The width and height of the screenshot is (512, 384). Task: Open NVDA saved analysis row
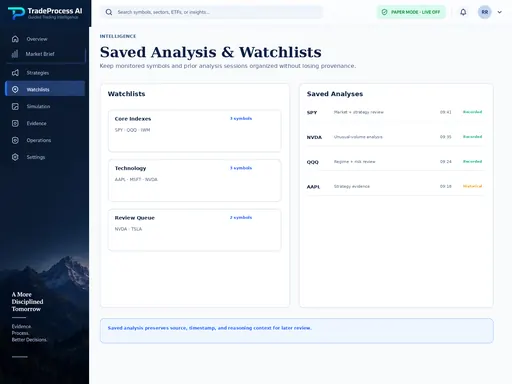[x=395, y=137]
